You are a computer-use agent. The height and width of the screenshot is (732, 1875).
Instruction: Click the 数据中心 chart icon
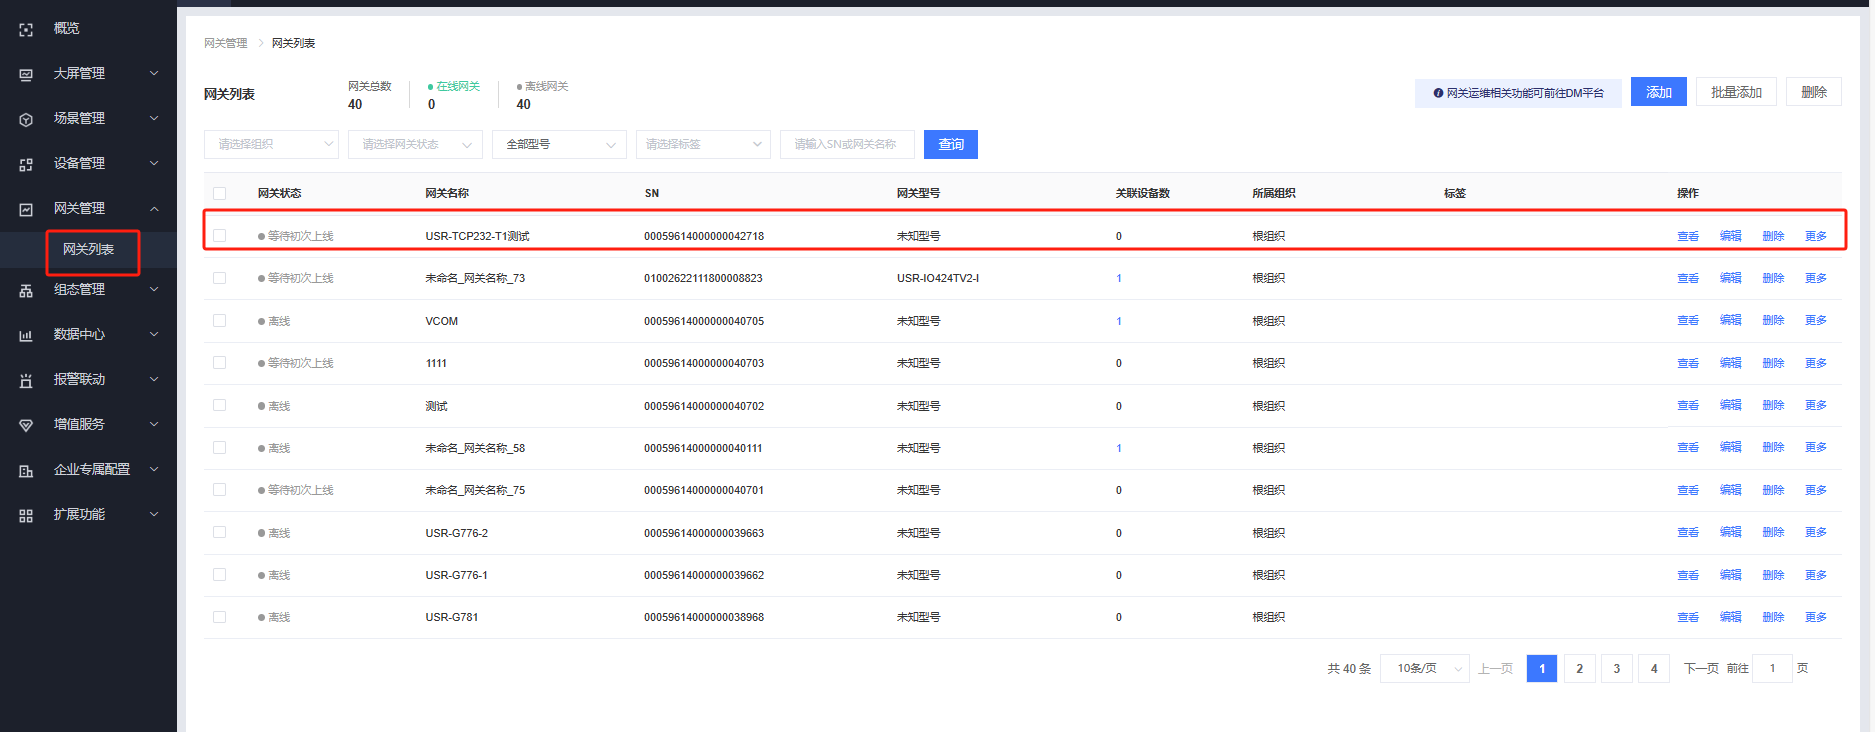pos(26,336)
